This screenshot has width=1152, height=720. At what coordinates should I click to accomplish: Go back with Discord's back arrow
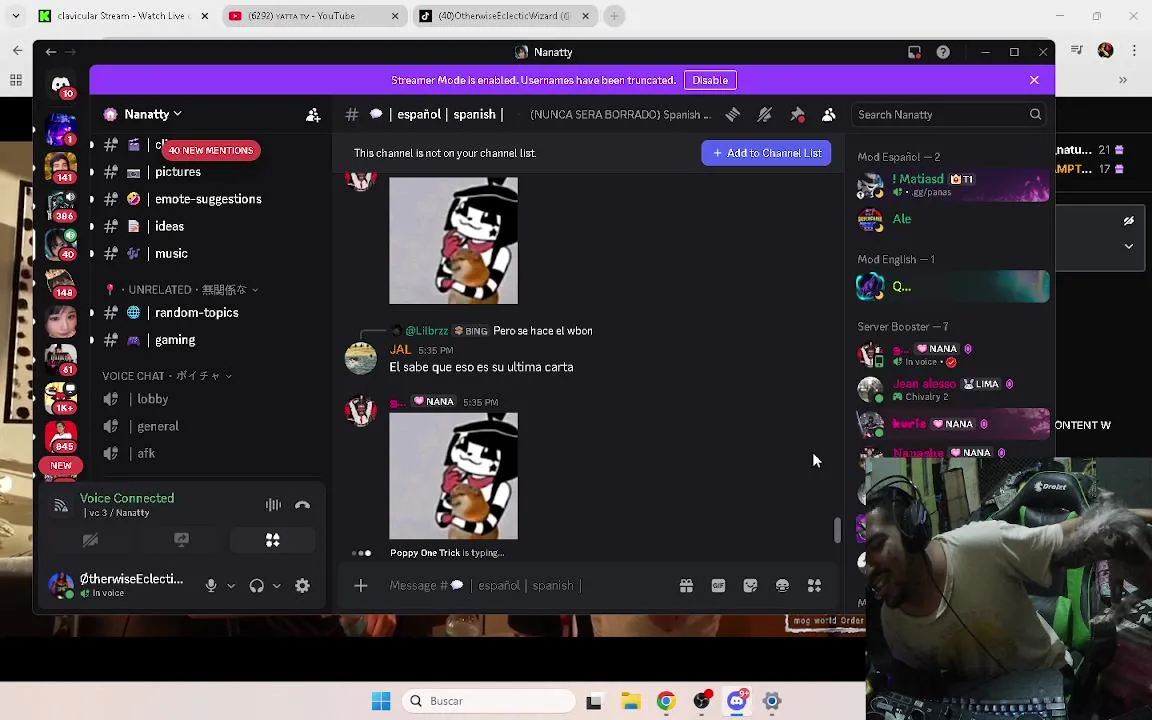coord(51,52)
